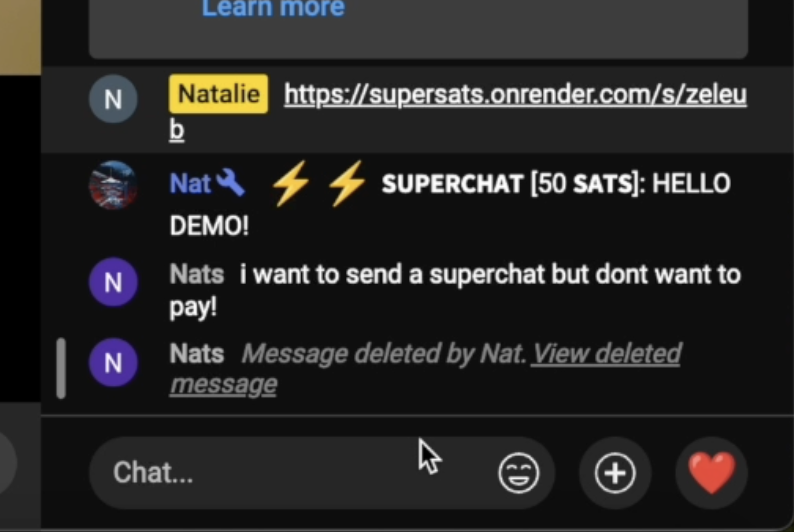Click the yellow Natalie name badge
Image resolution: width=794 pixels, height=532 pixels.
pos(219,94)
